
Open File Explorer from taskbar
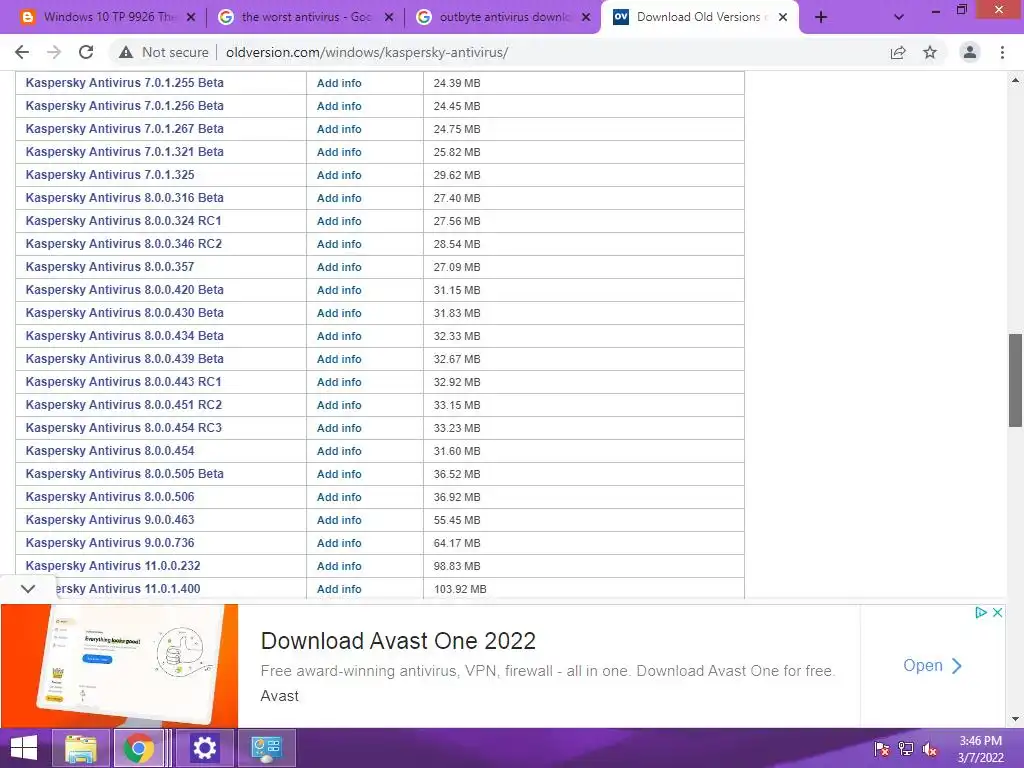click(x=81, y=748)
